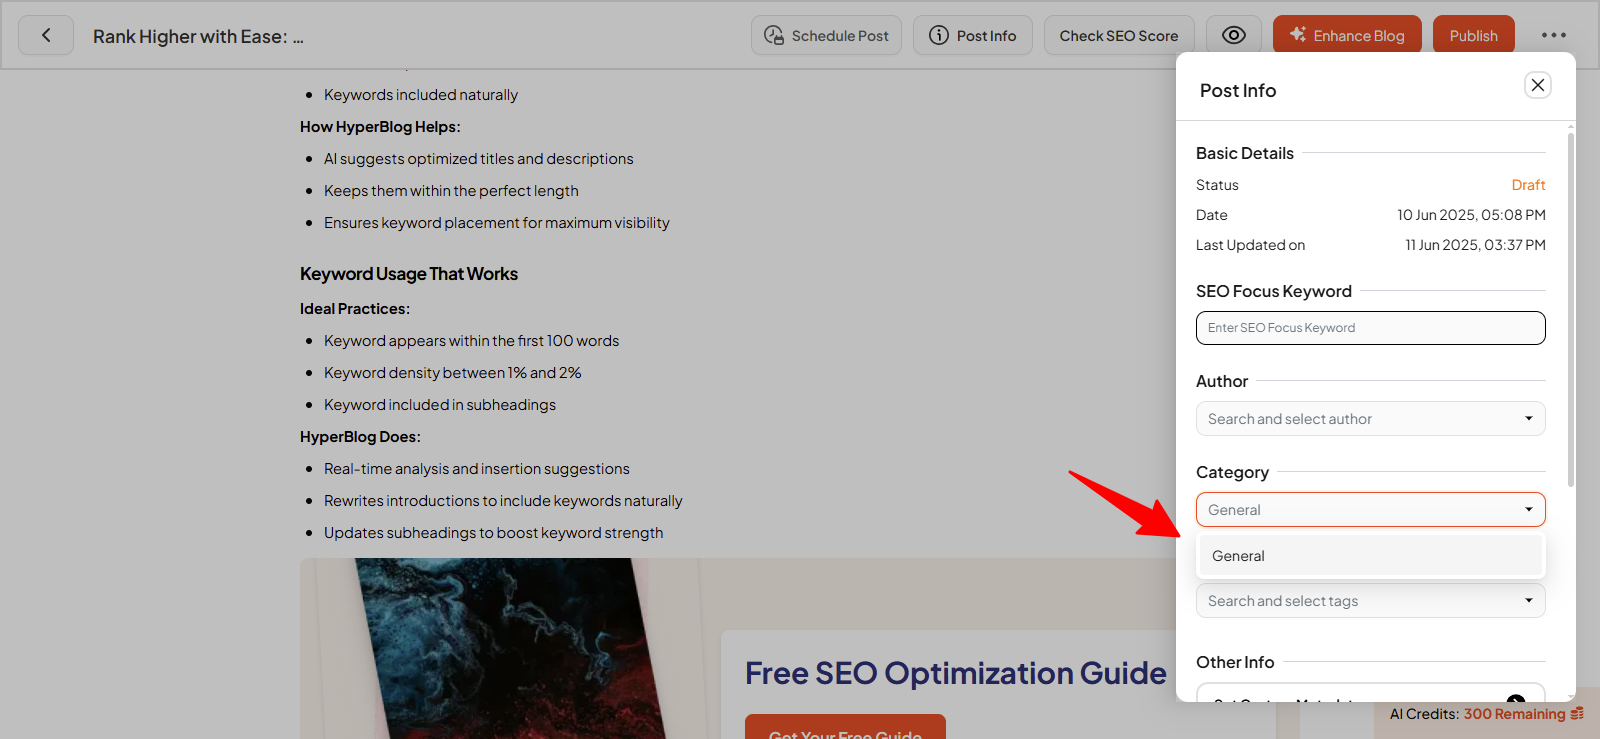Click the clock icon on Schedule Post

click(x=774, y=35)
